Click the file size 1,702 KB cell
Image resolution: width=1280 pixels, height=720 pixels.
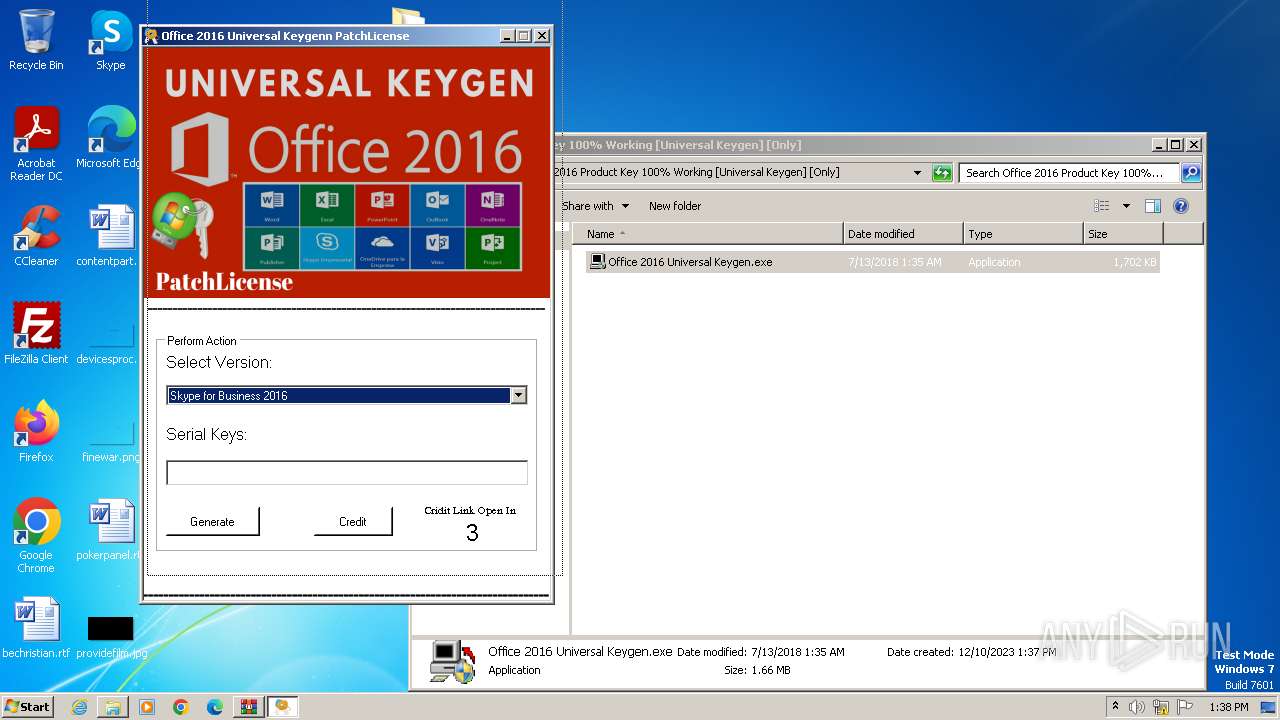pos(1134,262)
